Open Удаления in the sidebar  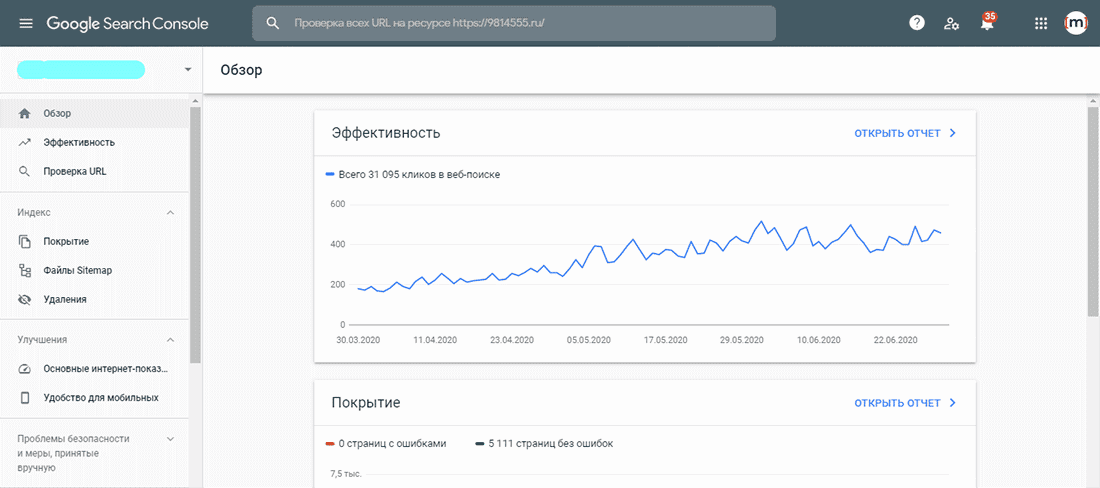coord(95,299)
